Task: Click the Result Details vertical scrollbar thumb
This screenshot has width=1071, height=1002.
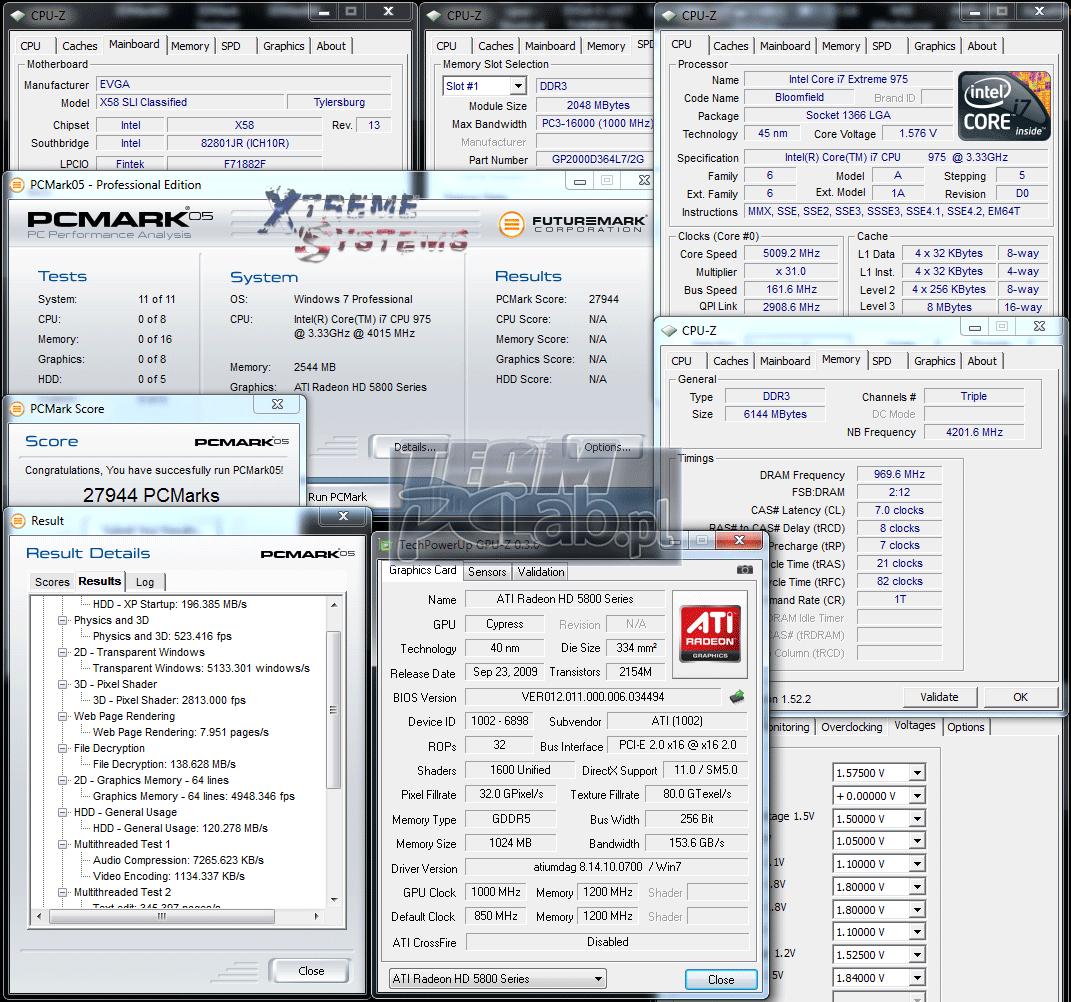Action: tap(334, 710)
